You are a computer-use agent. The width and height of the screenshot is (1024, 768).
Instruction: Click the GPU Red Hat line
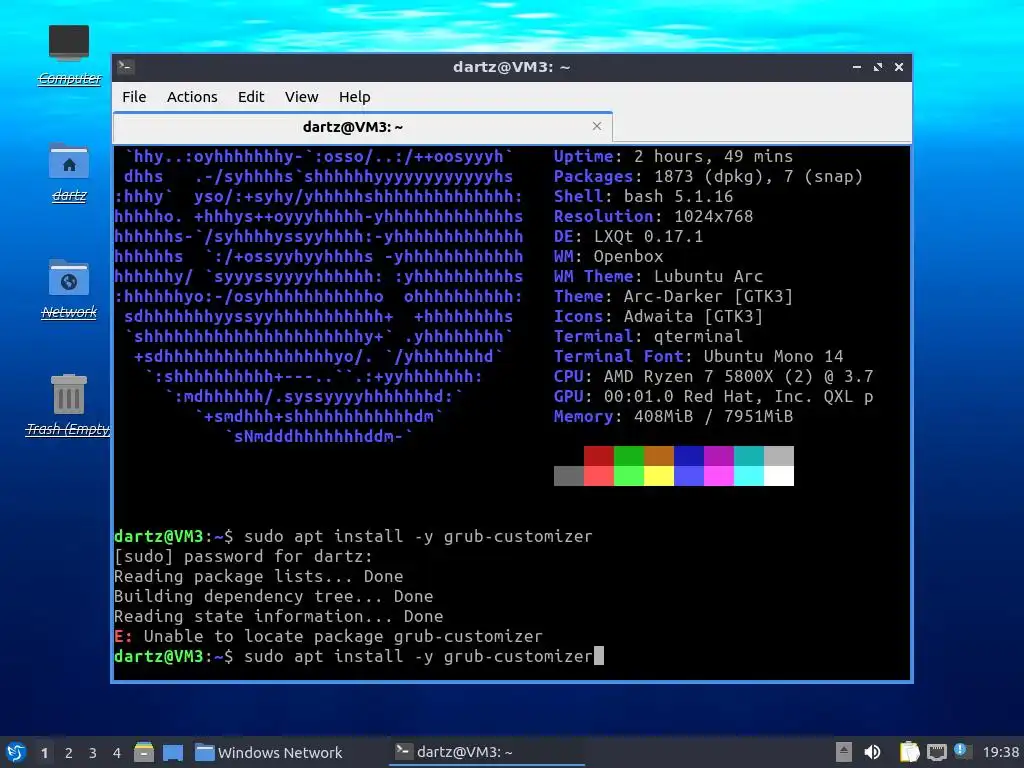(x=714, y=396)
